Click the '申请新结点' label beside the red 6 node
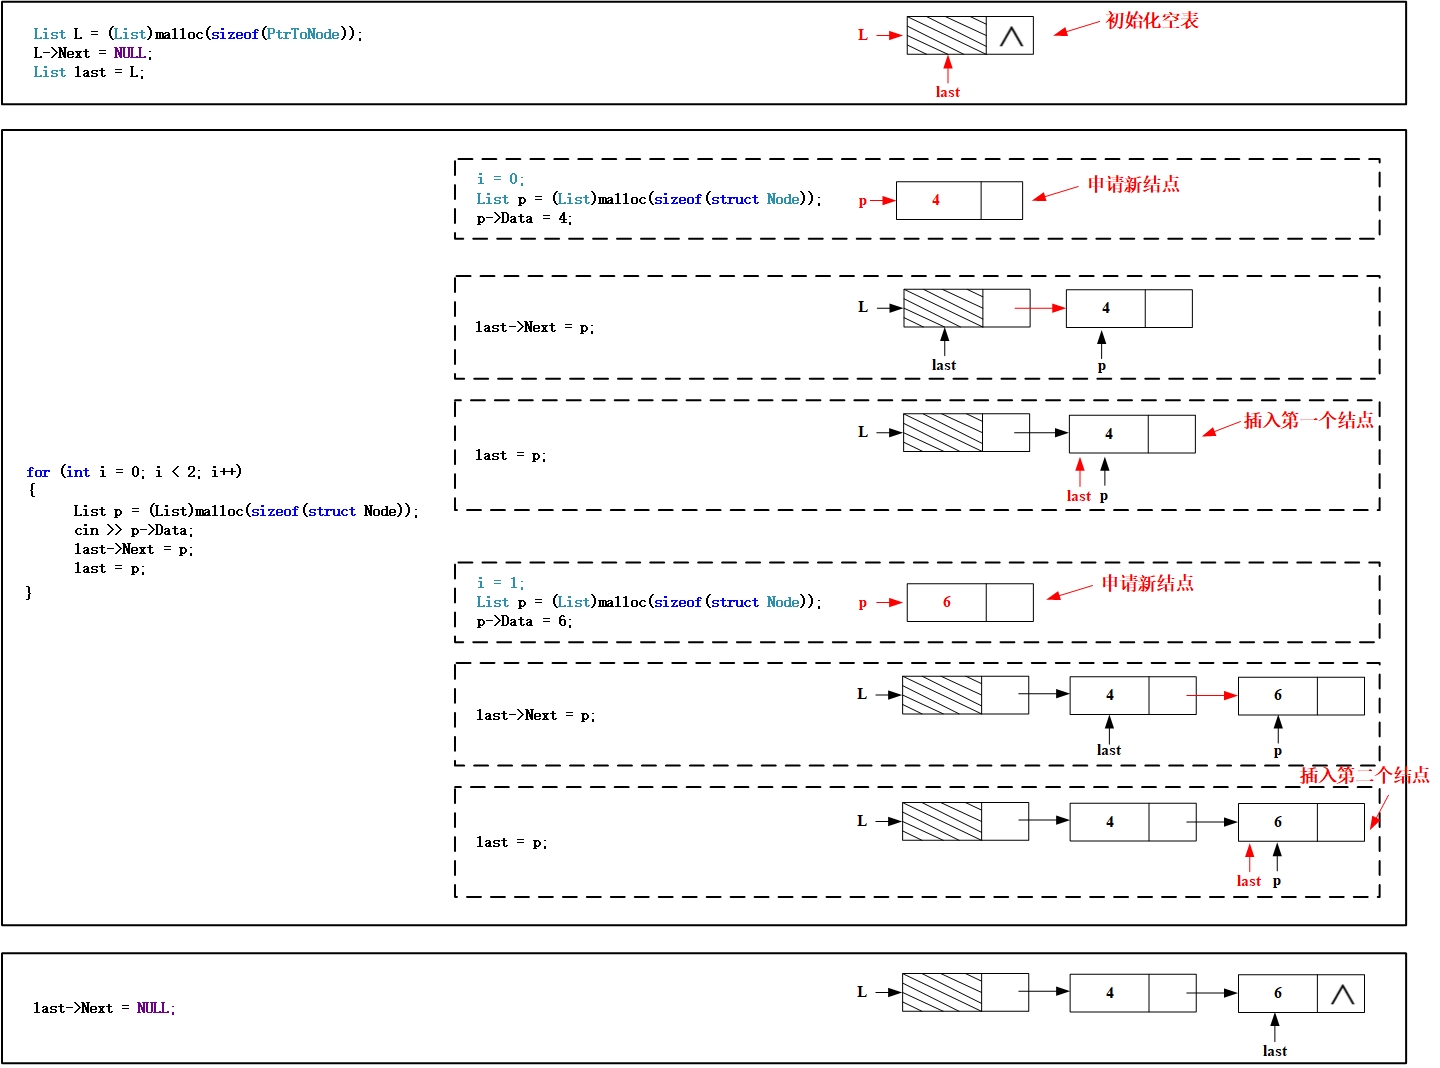1440x1068 pixels. 1148,583
